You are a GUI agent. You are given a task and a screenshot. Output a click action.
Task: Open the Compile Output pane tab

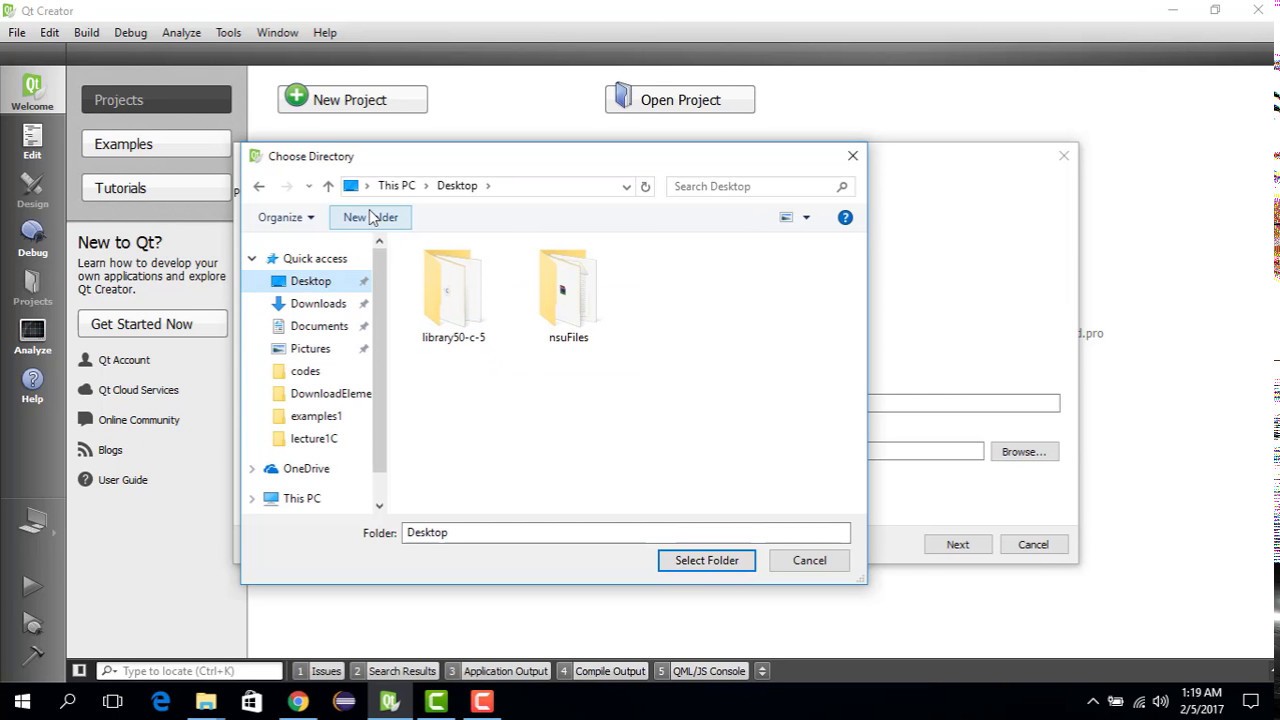602,671
